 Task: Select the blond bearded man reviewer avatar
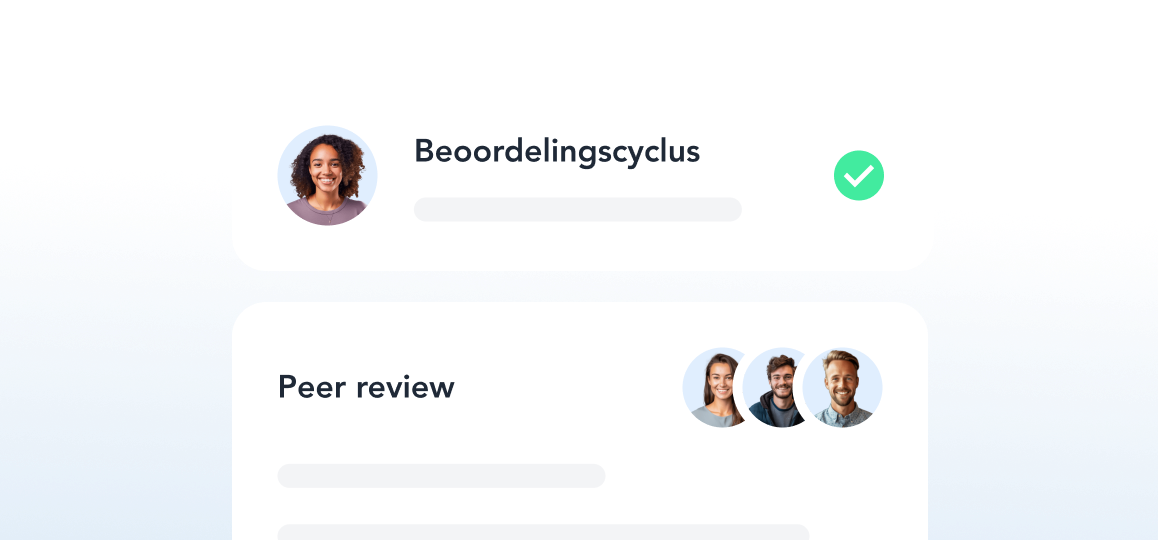(842, 387)
